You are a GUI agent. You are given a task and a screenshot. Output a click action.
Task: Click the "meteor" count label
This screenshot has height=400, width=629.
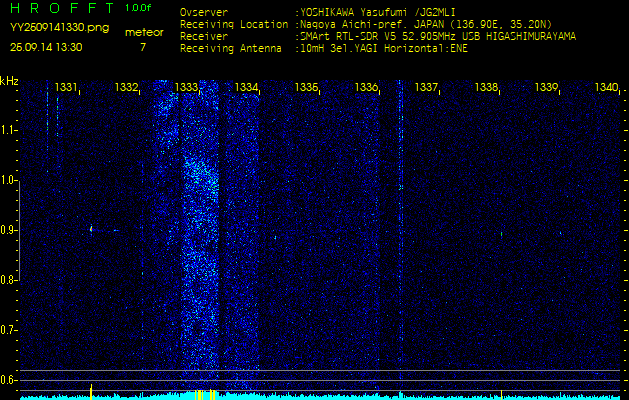point(144,33)
